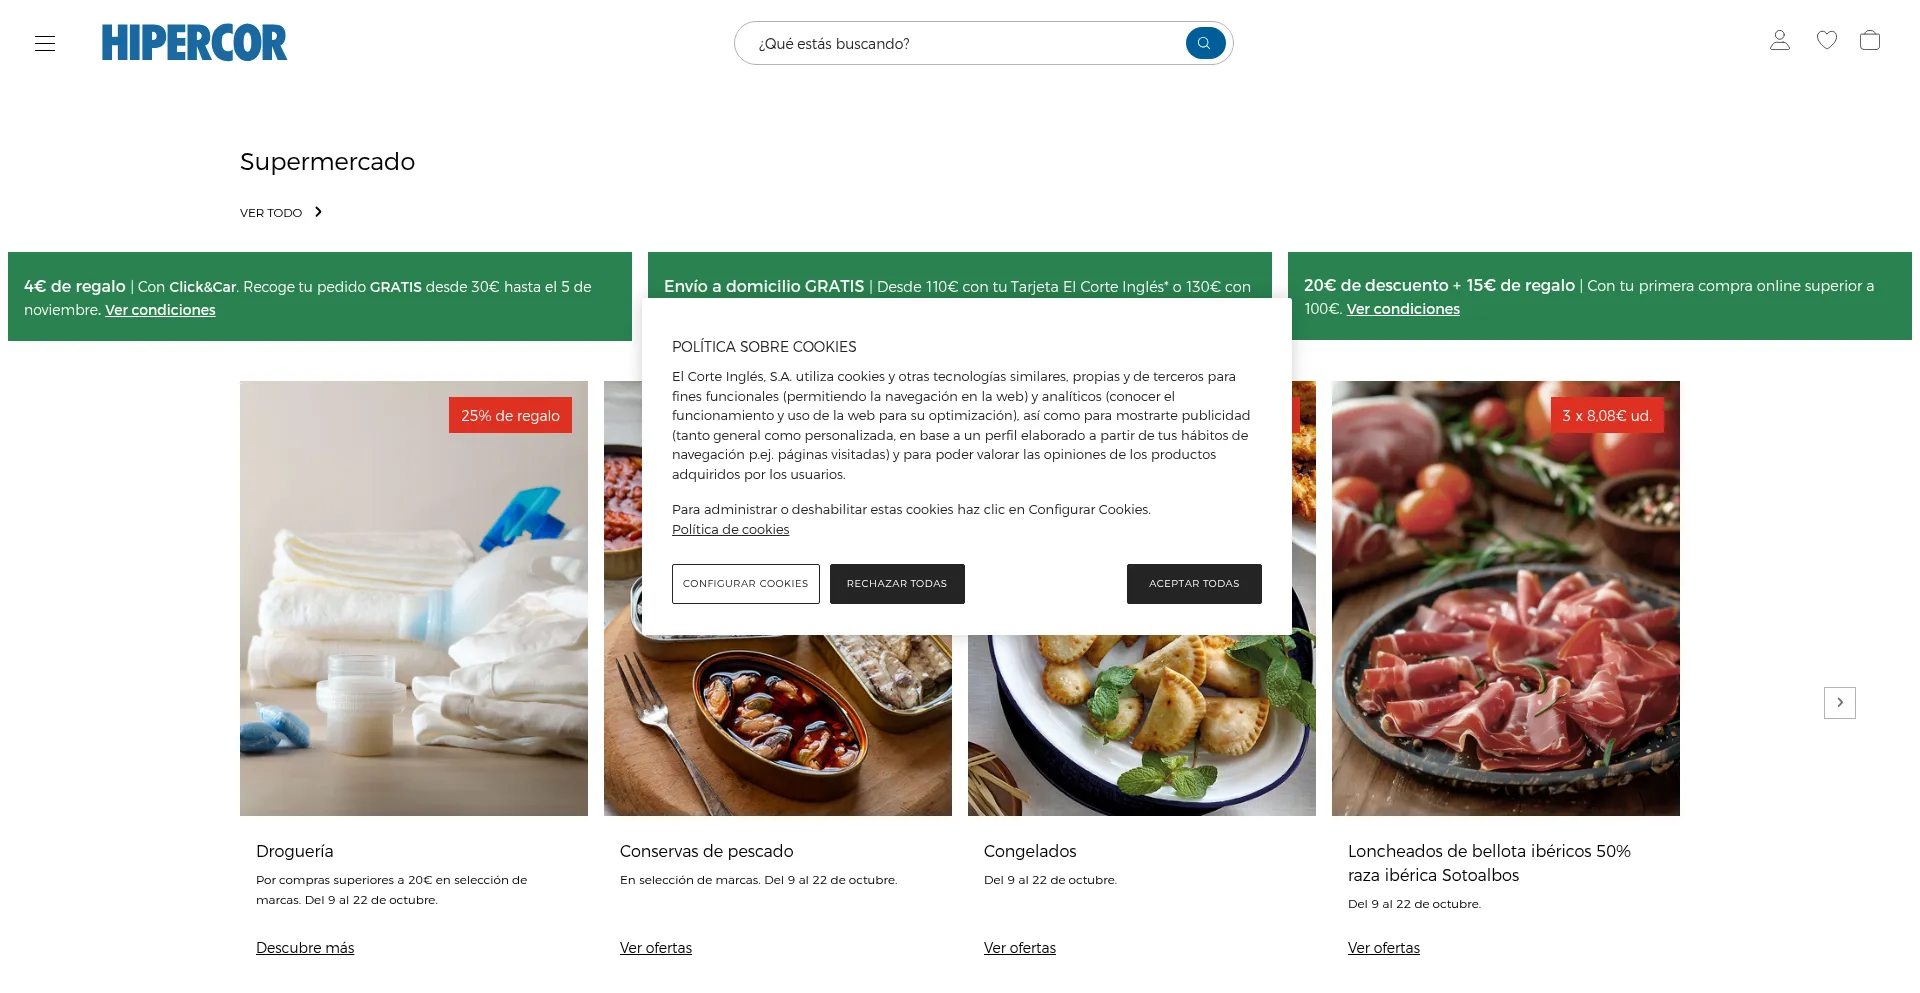Open the hamburger menu
The height and width of the screenshot is (993, 1920).
coord(45,43)
